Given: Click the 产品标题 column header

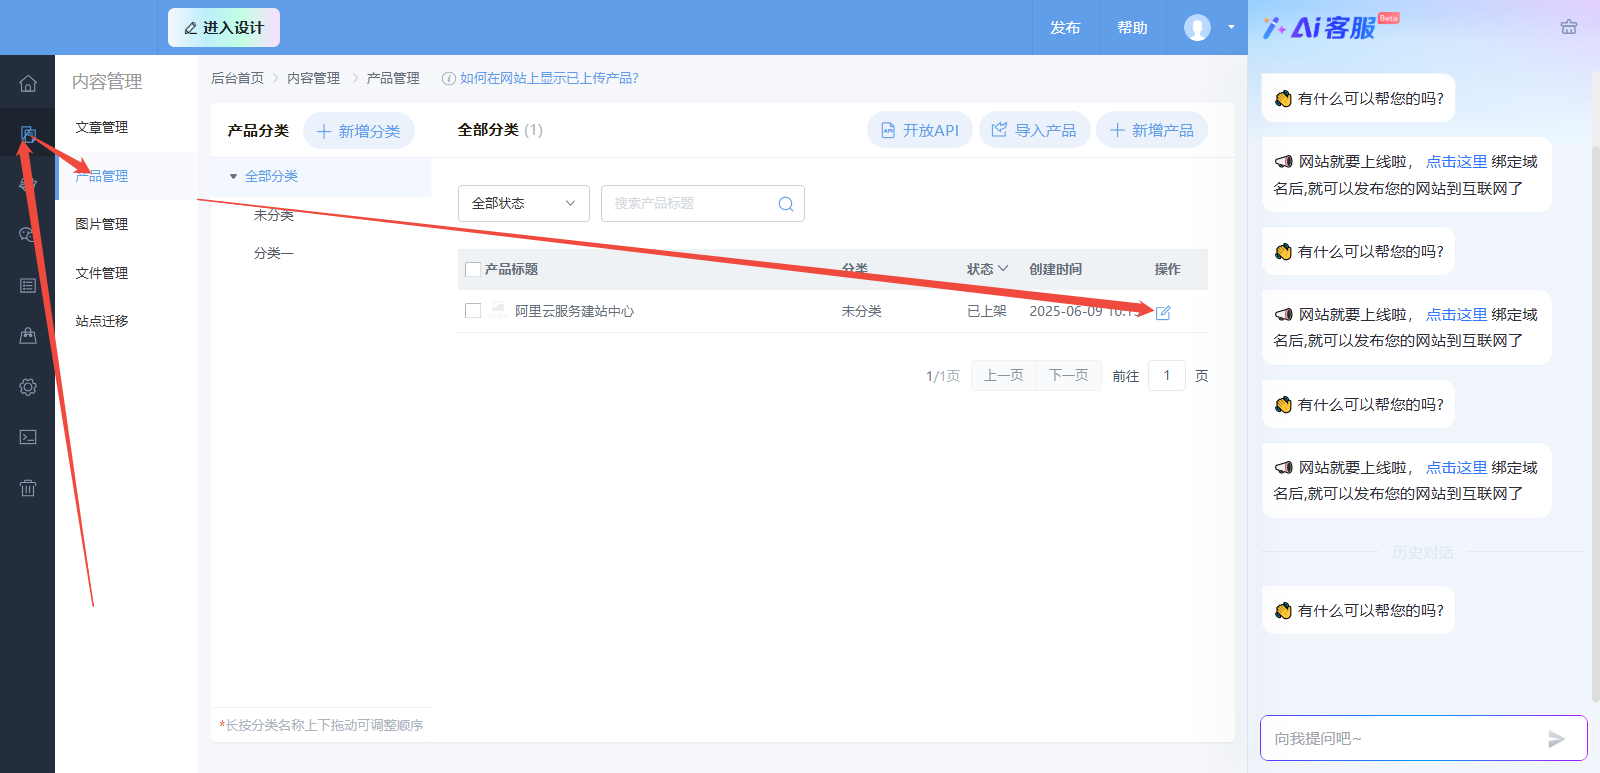Looking at the screenshot, I should pos(512,269).
